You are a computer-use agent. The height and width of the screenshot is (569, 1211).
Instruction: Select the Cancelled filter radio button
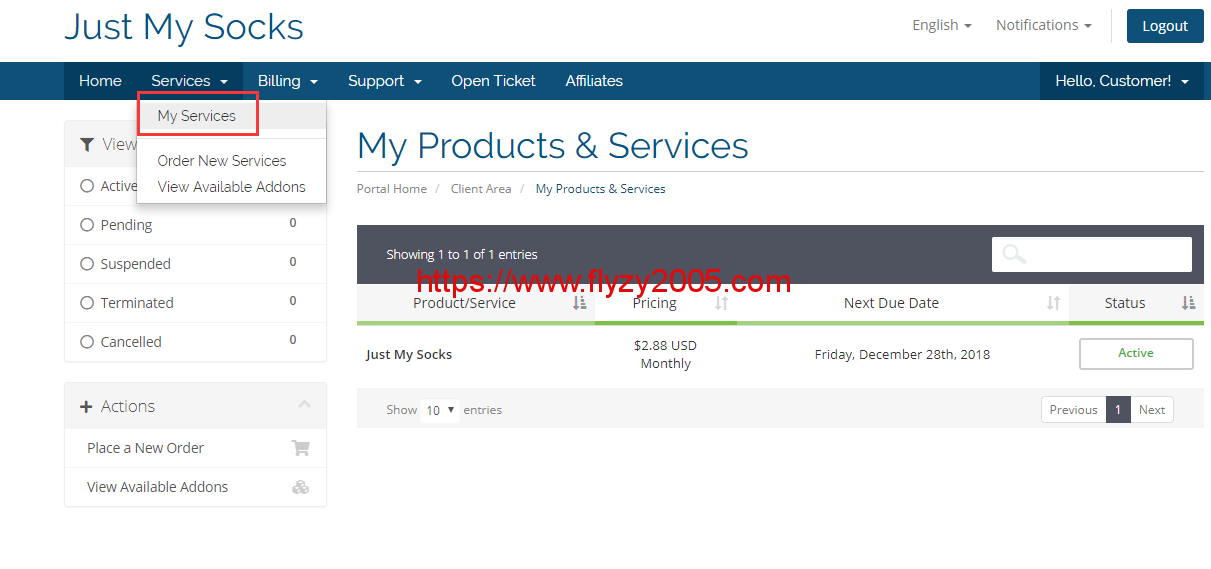87,342
